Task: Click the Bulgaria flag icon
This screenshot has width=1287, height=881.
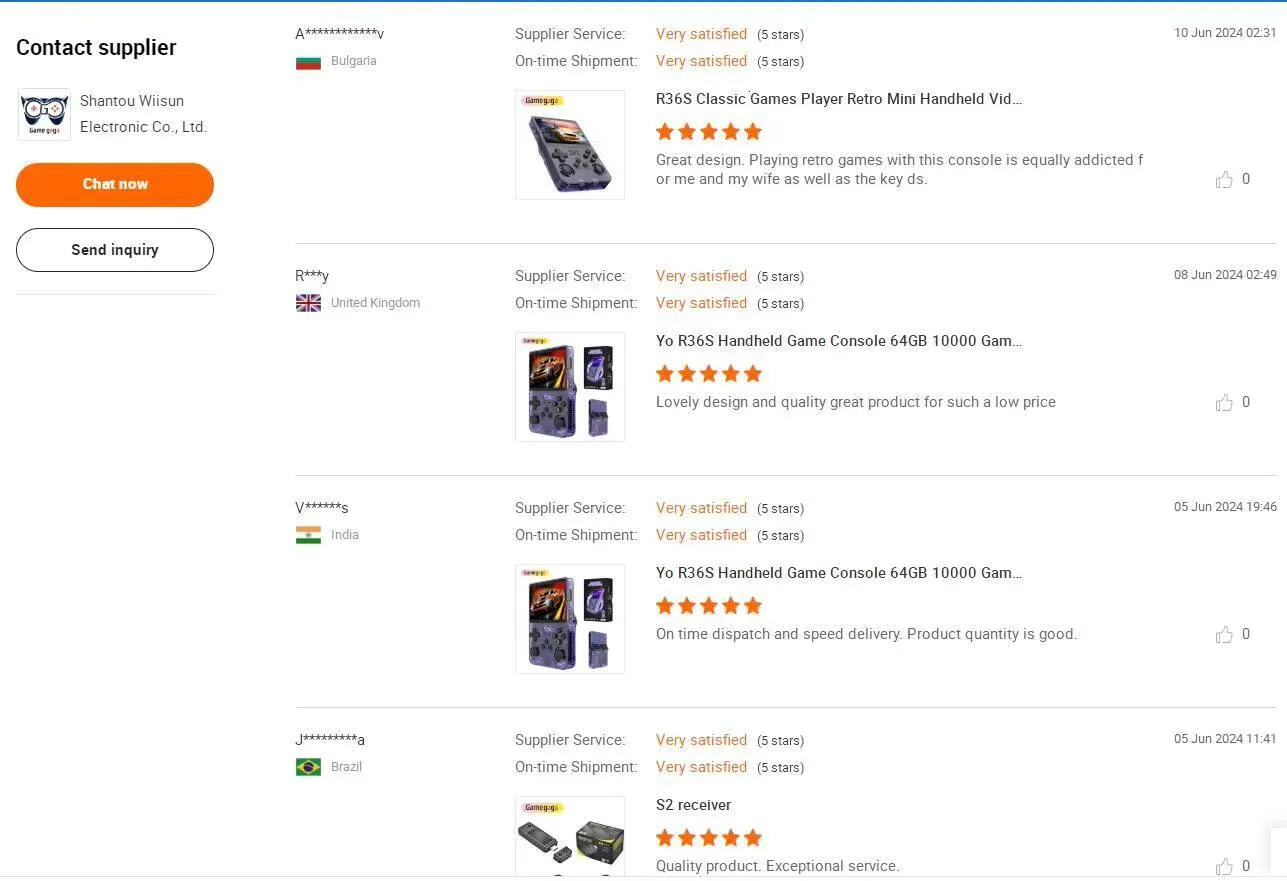Action: (x=308, y=62)
